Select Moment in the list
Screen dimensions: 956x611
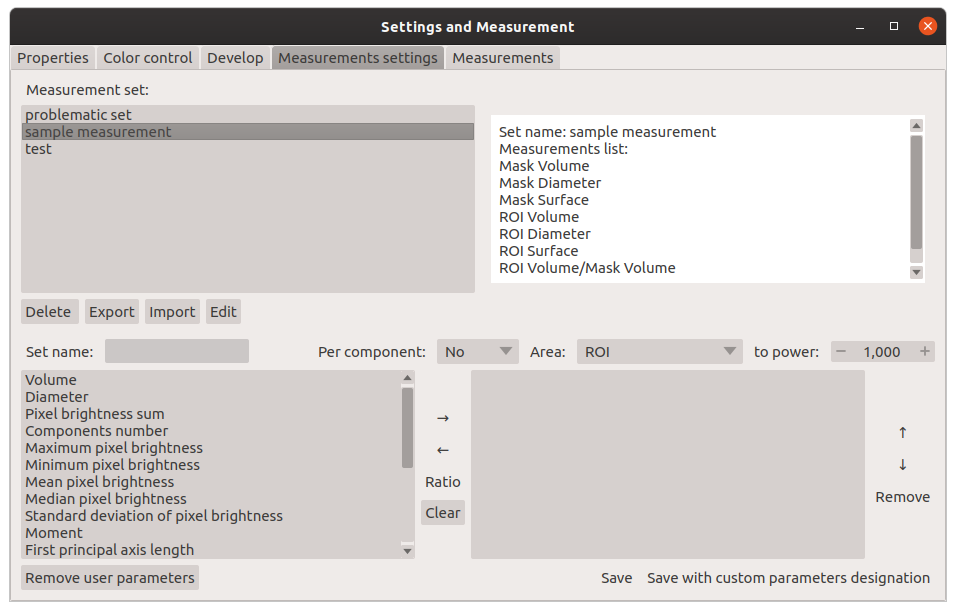212,533
